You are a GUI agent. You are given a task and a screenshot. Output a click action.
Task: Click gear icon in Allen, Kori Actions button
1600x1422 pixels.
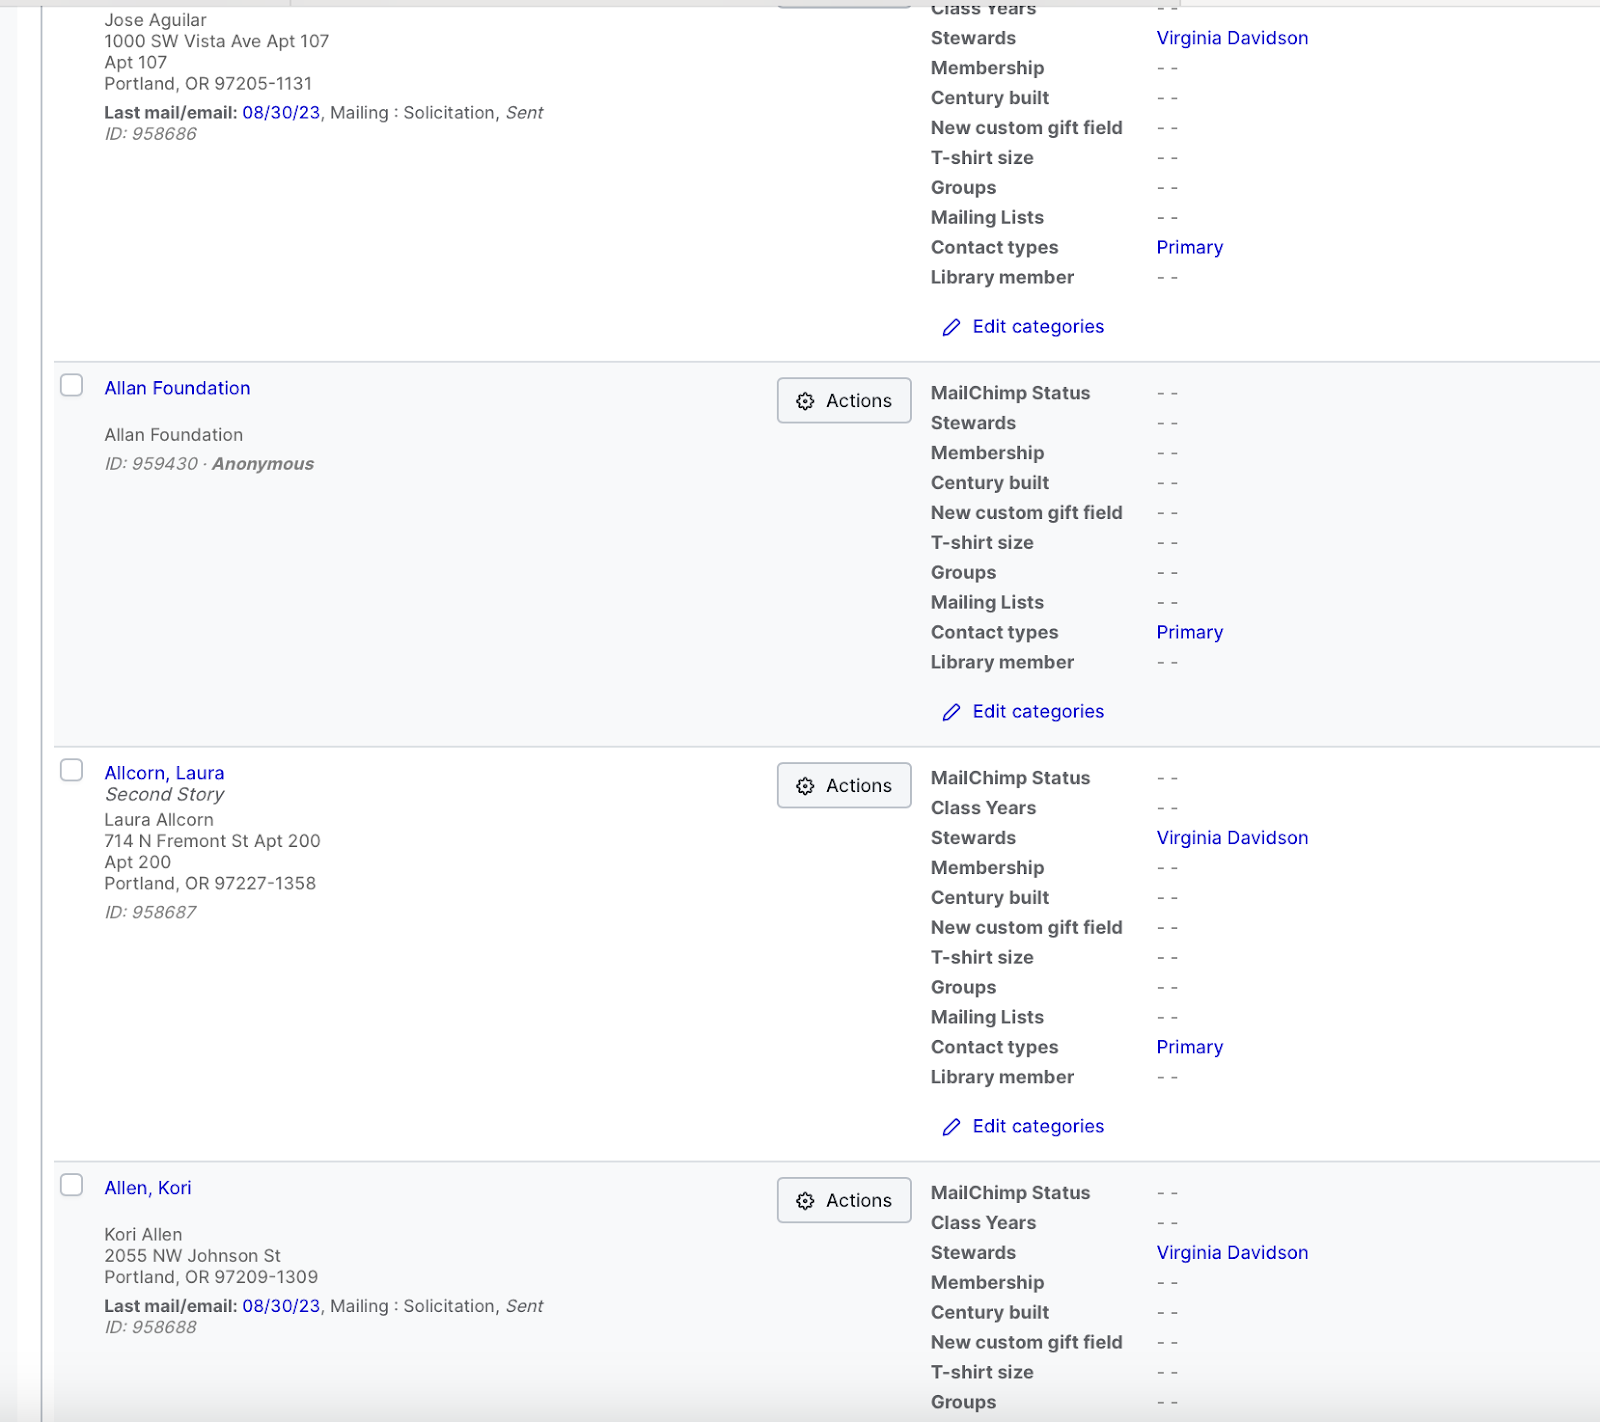805,1201
